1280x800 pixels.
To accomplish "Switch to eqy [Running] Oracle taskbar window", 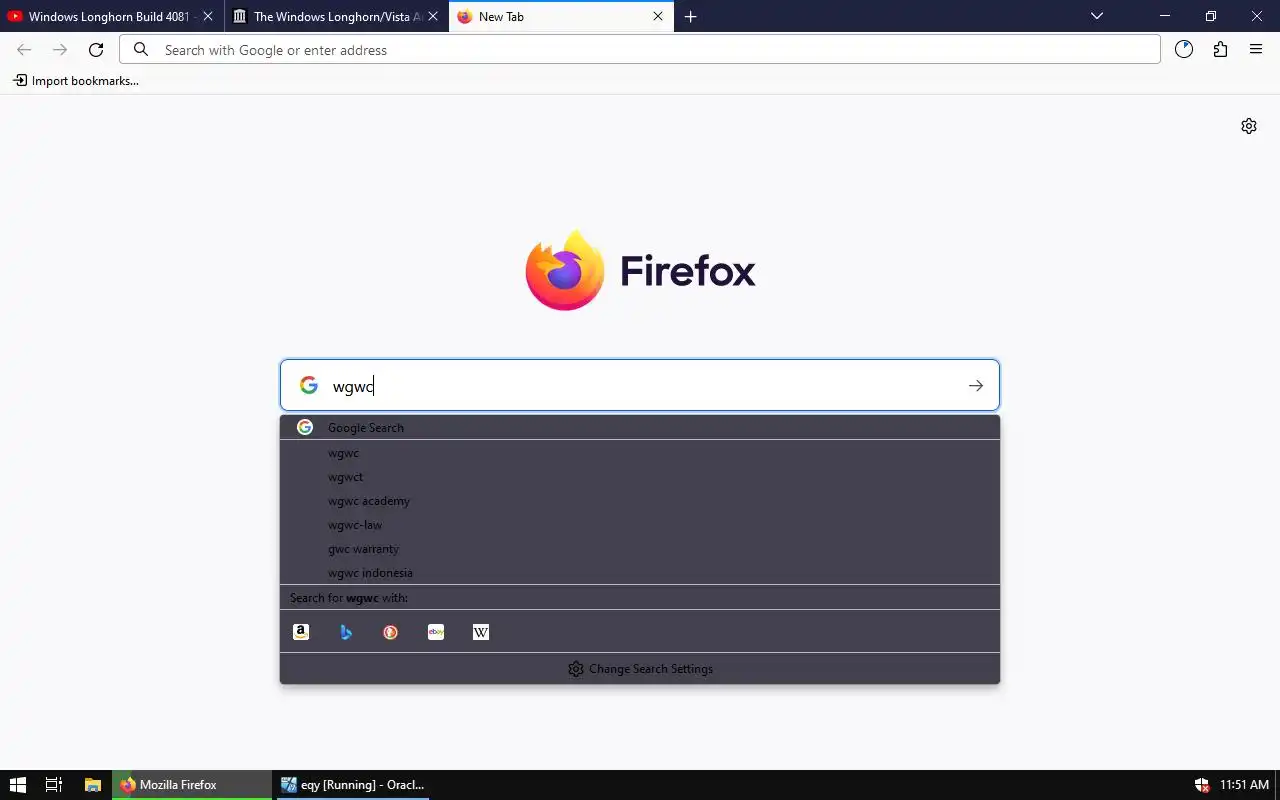I will 352,785.
